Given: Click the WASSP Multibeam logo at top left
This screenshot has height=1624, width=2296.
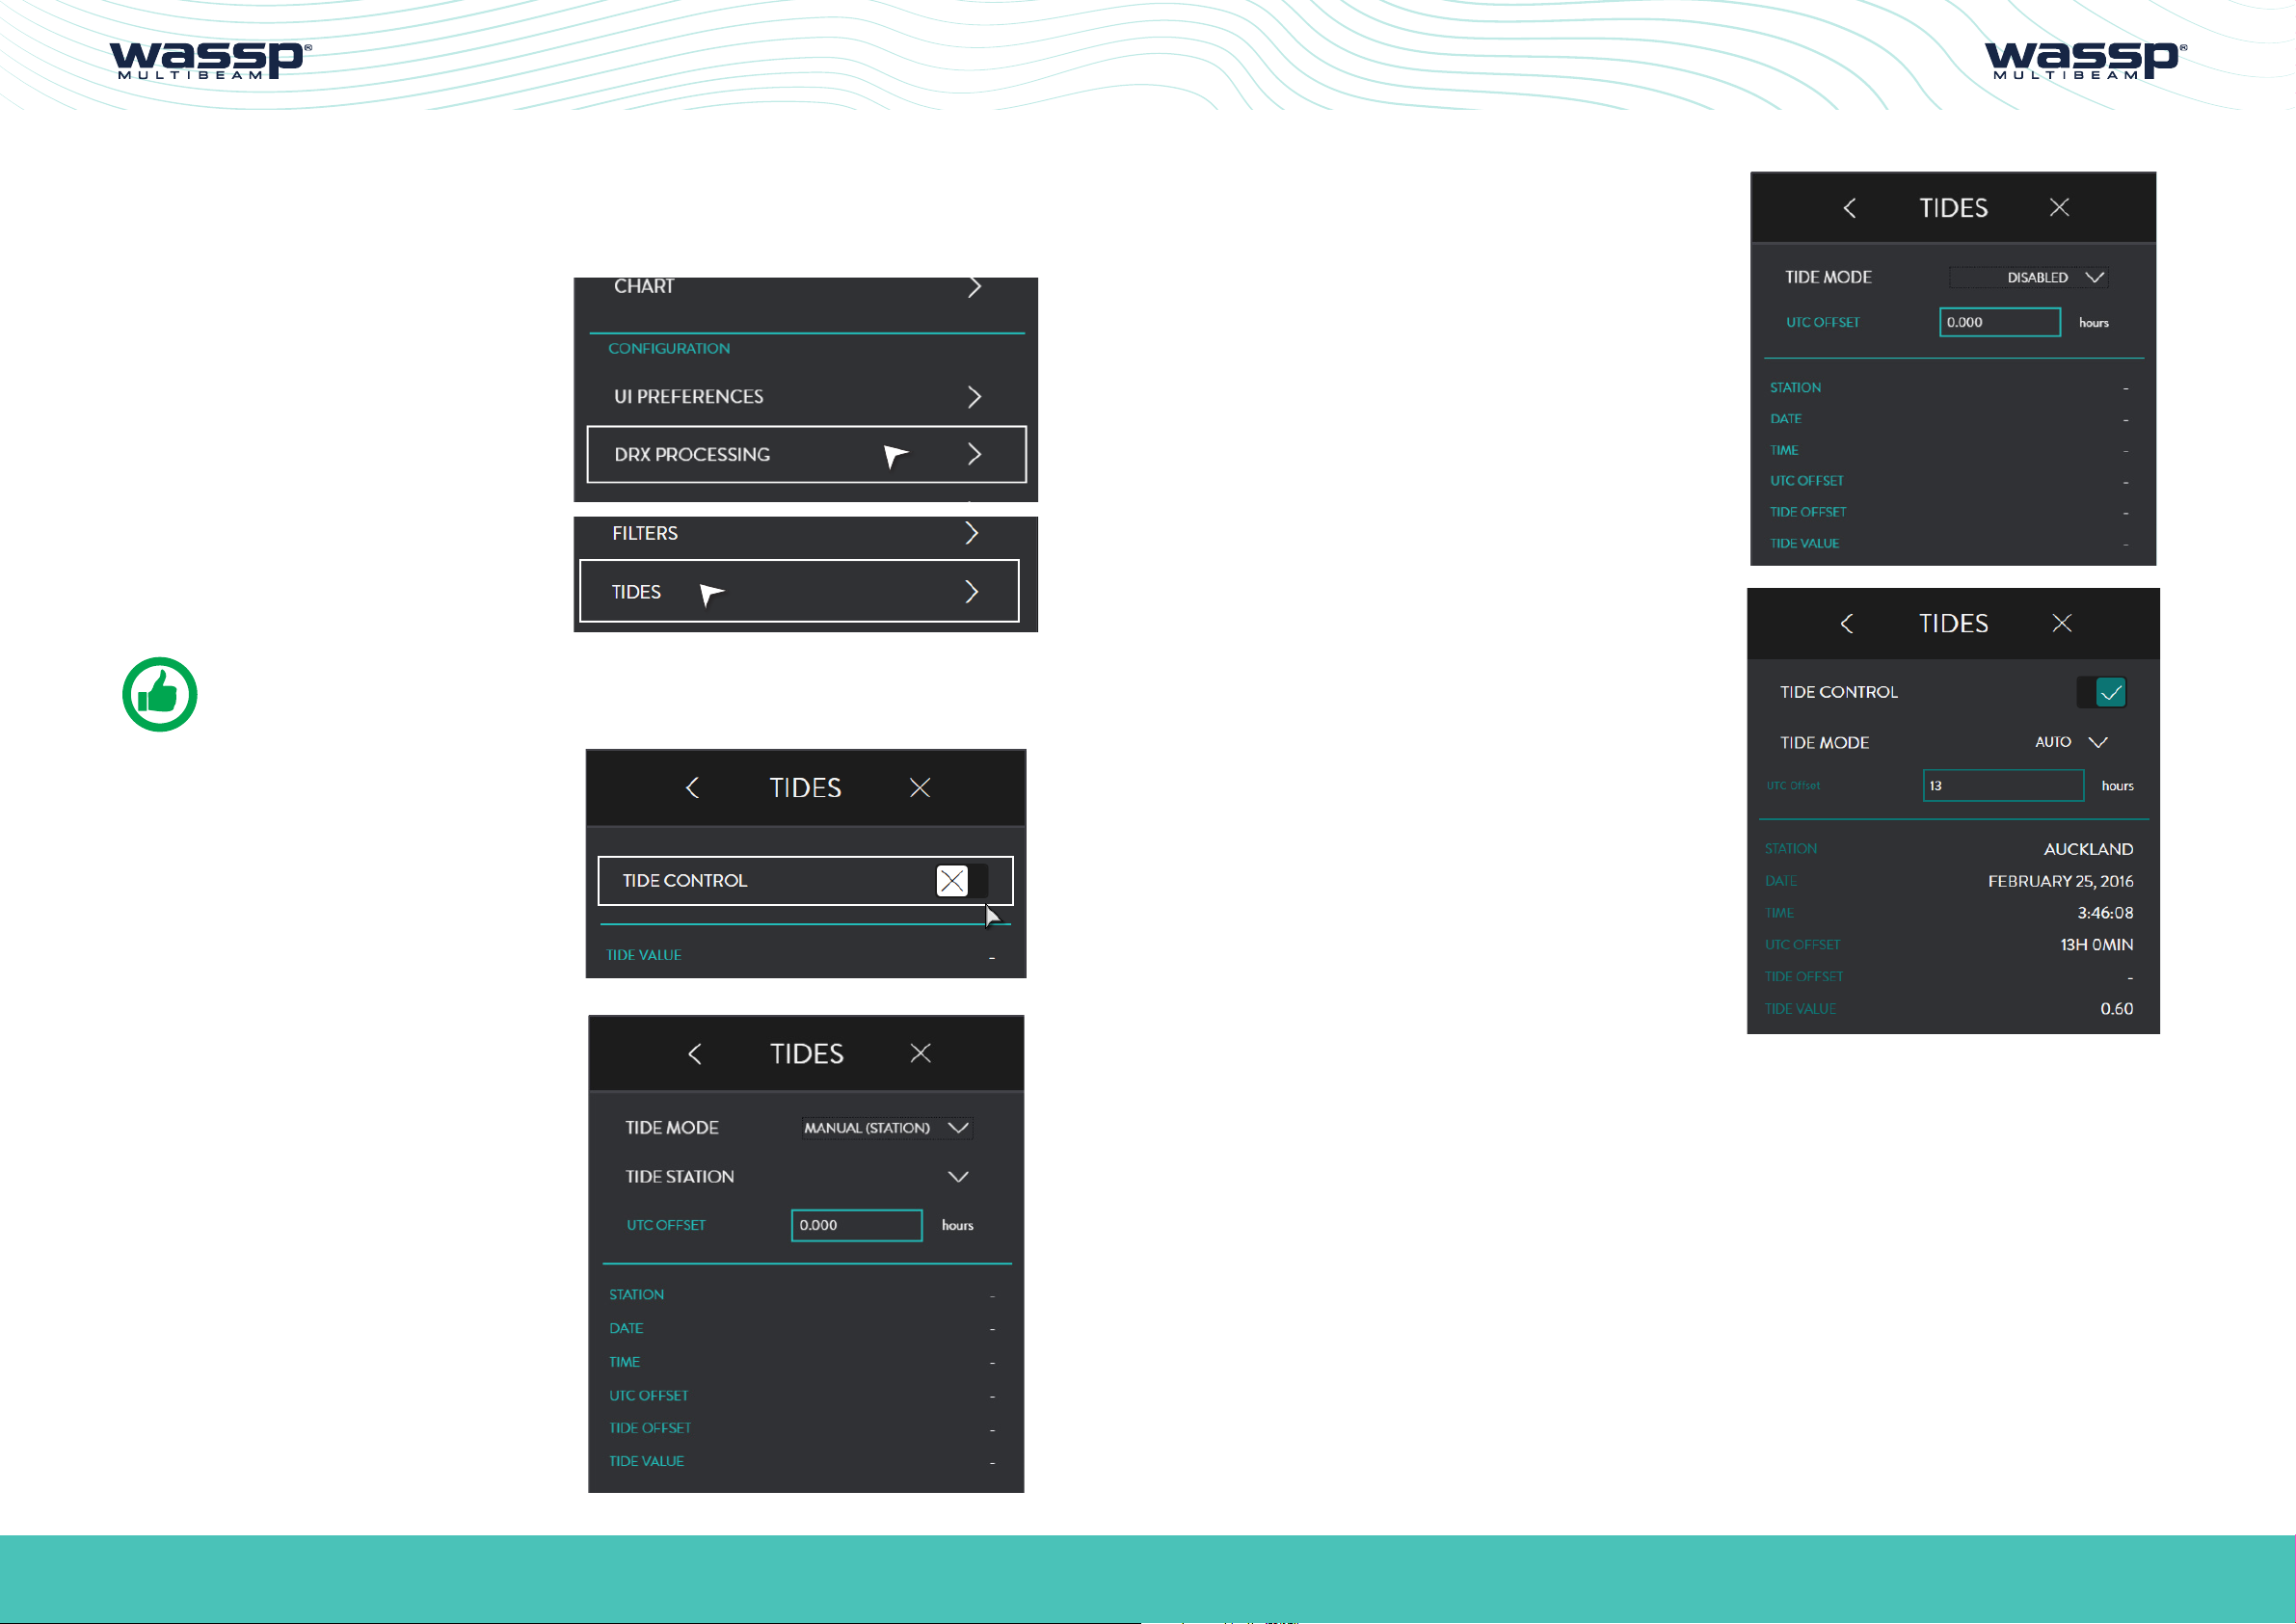Looking at the screenshot, I should click(210, 60).
